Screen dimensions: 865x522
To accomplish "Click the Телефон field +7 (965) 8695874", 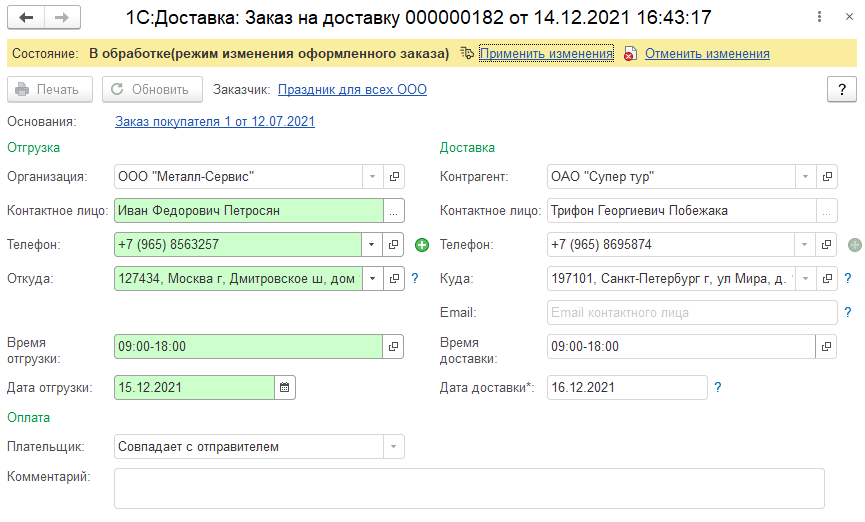I will pos(671,244).
